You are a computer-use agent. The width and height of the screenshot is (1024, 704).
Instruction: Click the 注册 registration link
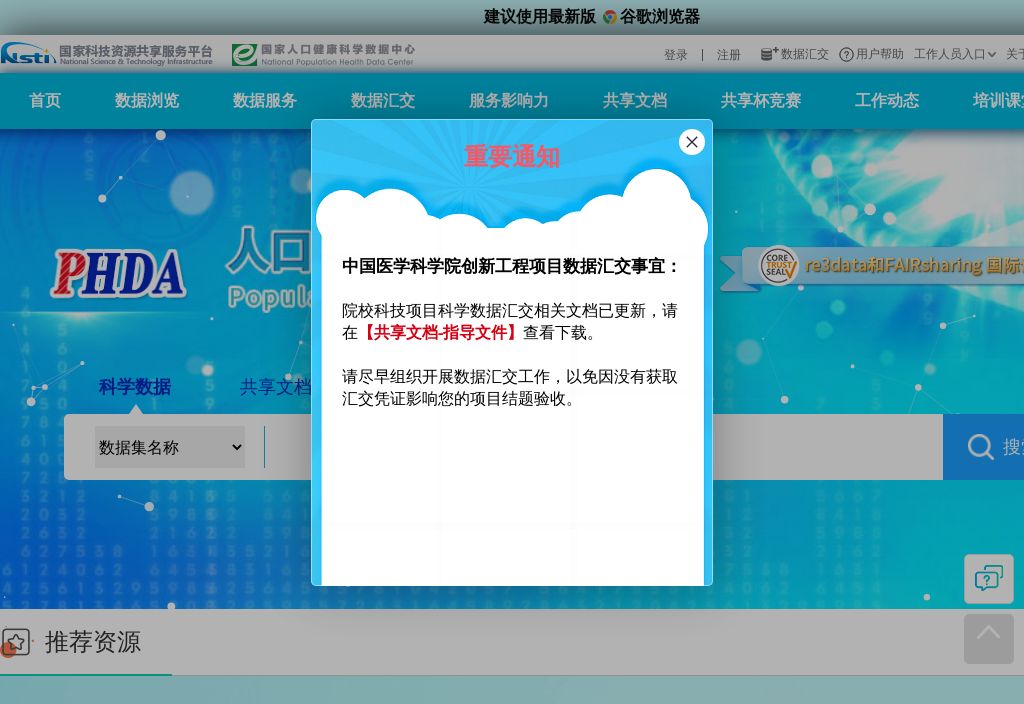pyautogui.click(x=729, y=55)
